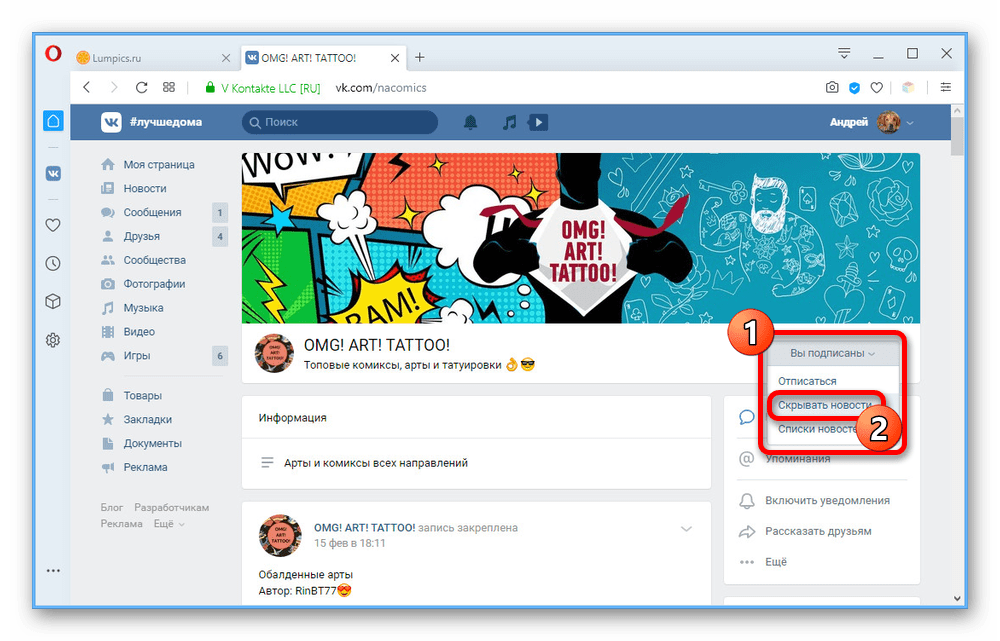The height and width of the screenshot is (641, 1000).
Task: Click the address bar URL vk.com/nacomics
Action: point(381,88)
